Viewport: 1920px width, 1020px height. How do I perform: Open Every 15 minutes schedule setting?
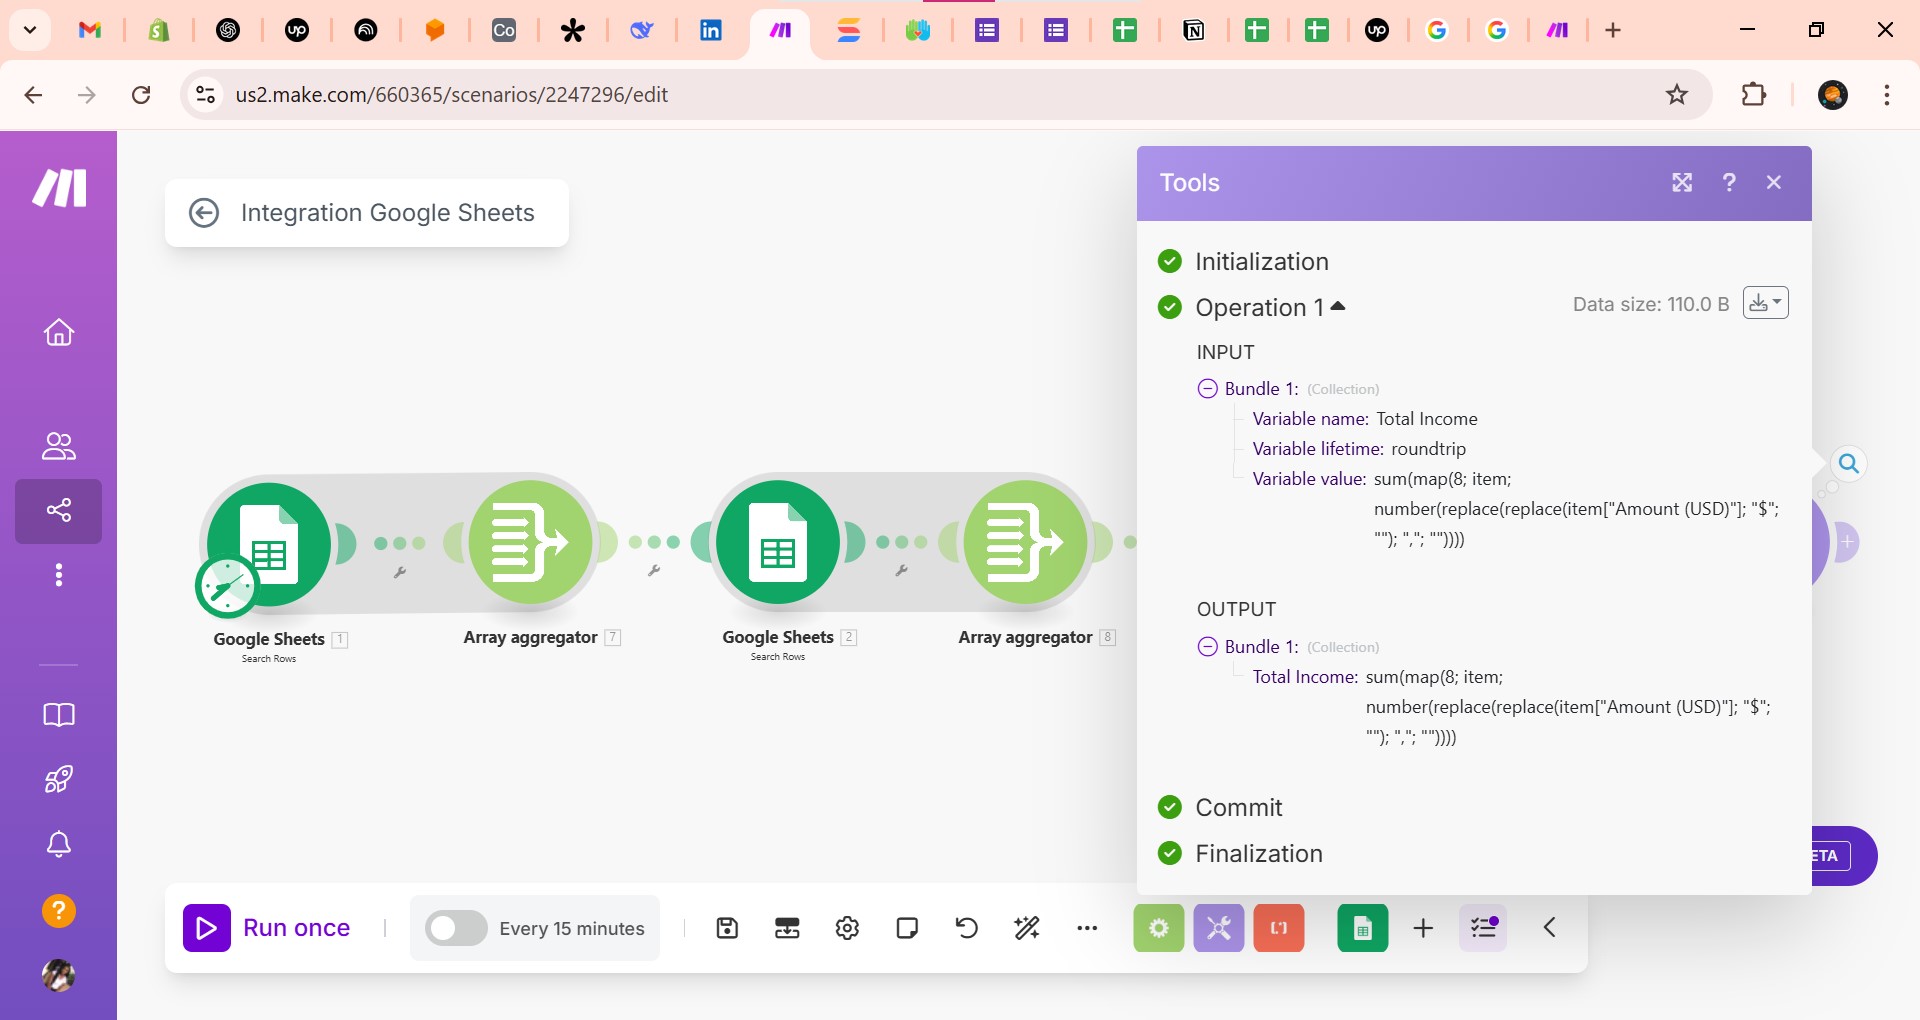[x=572, y=929]
